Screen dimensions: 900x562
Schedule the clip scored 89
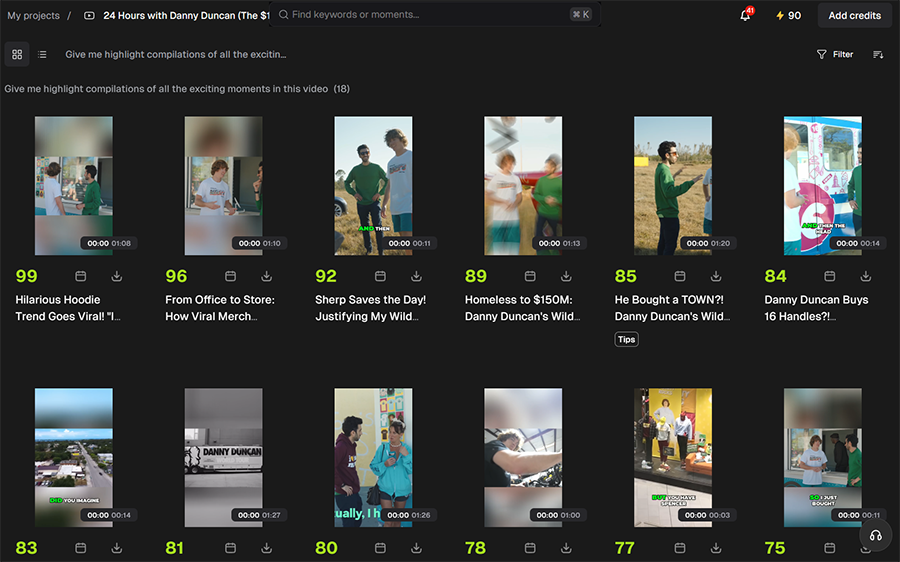(x=530, y=276)
